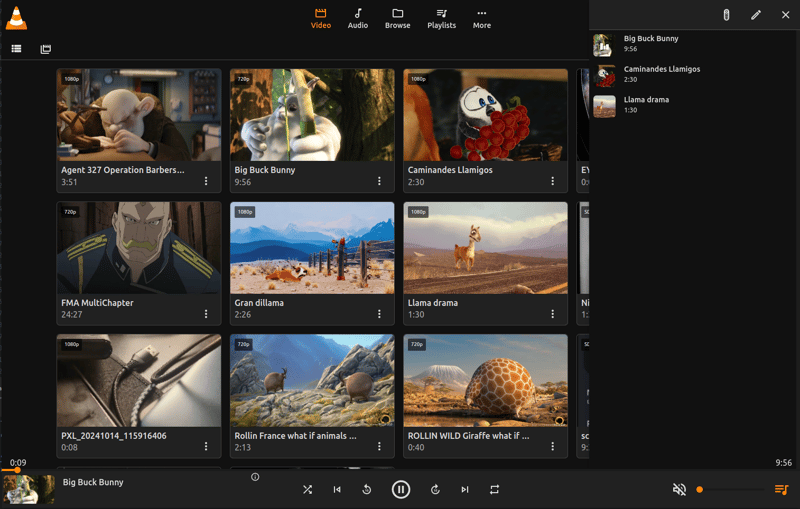This screenshot has height=509, width=800.
Task: Close the play queue panel
Action: (x=785, y=15)
